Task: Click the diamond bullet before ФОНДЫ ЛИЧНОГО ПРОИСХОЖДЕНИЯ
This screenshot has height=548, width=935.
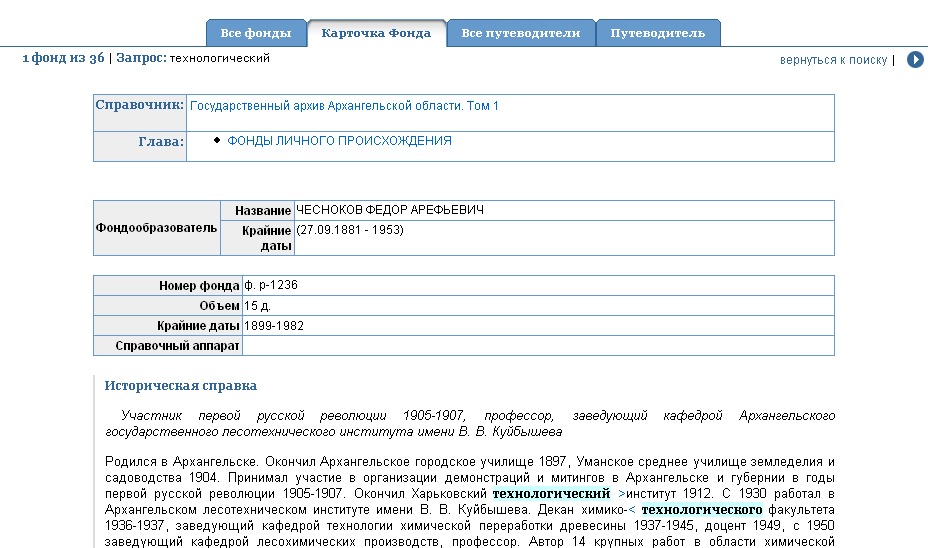Action: (x=217, y=141)
